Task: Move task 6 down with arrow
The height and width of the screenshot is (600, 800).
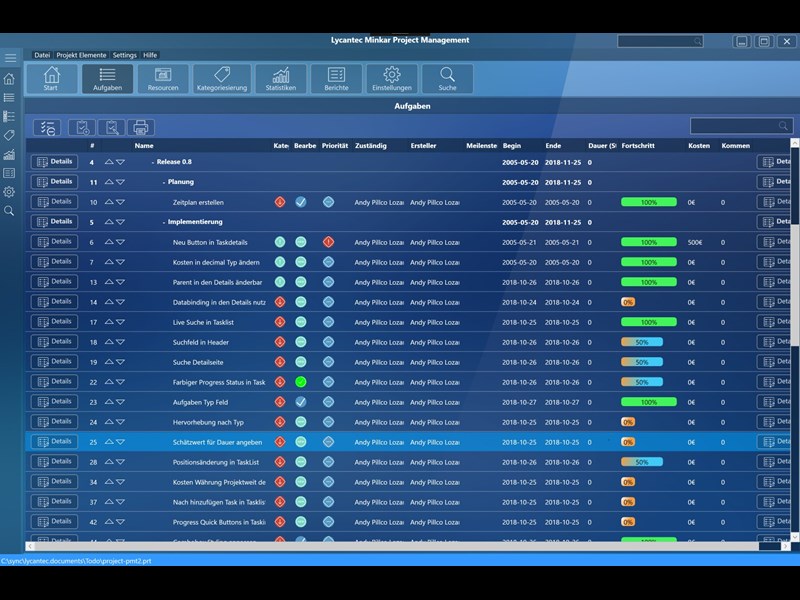Action: click(120, 242)
